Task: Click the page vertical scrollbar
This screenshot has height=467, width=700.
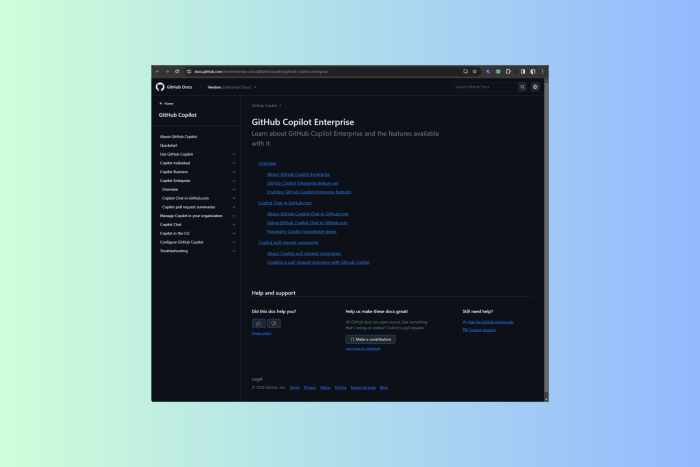Action: [546, 240]
